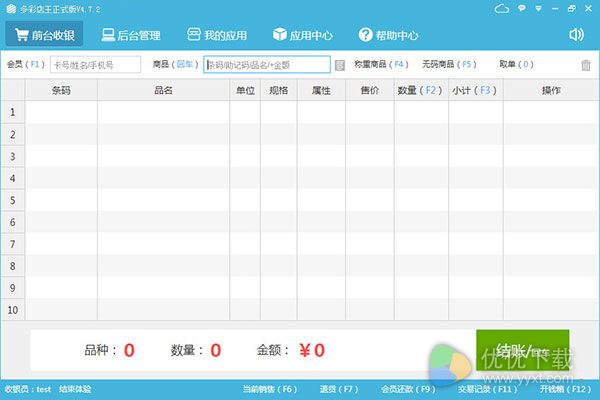Image resolution: width=600 pixels, height=400 pixels.
Task: Select the 售价 column header
Action: tap(370, 90)
